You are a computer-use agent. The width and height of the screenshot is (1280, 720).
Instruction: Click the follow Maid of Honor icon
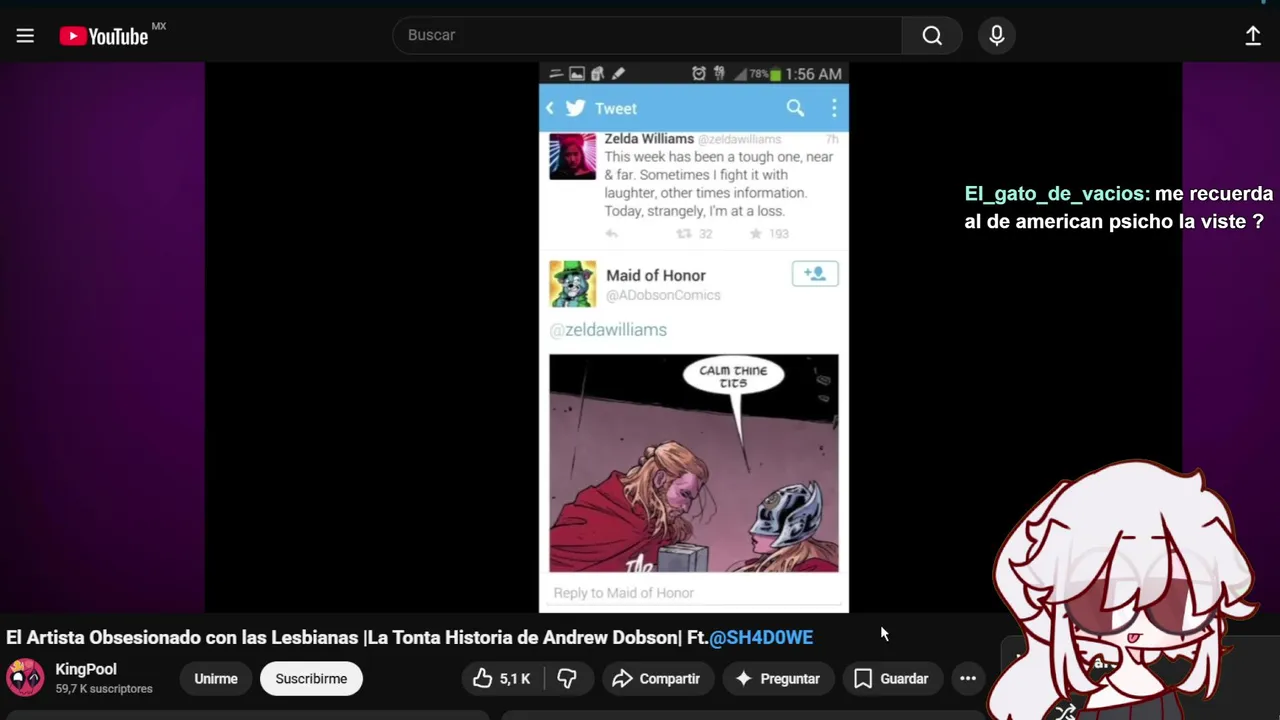click(815, 273)
